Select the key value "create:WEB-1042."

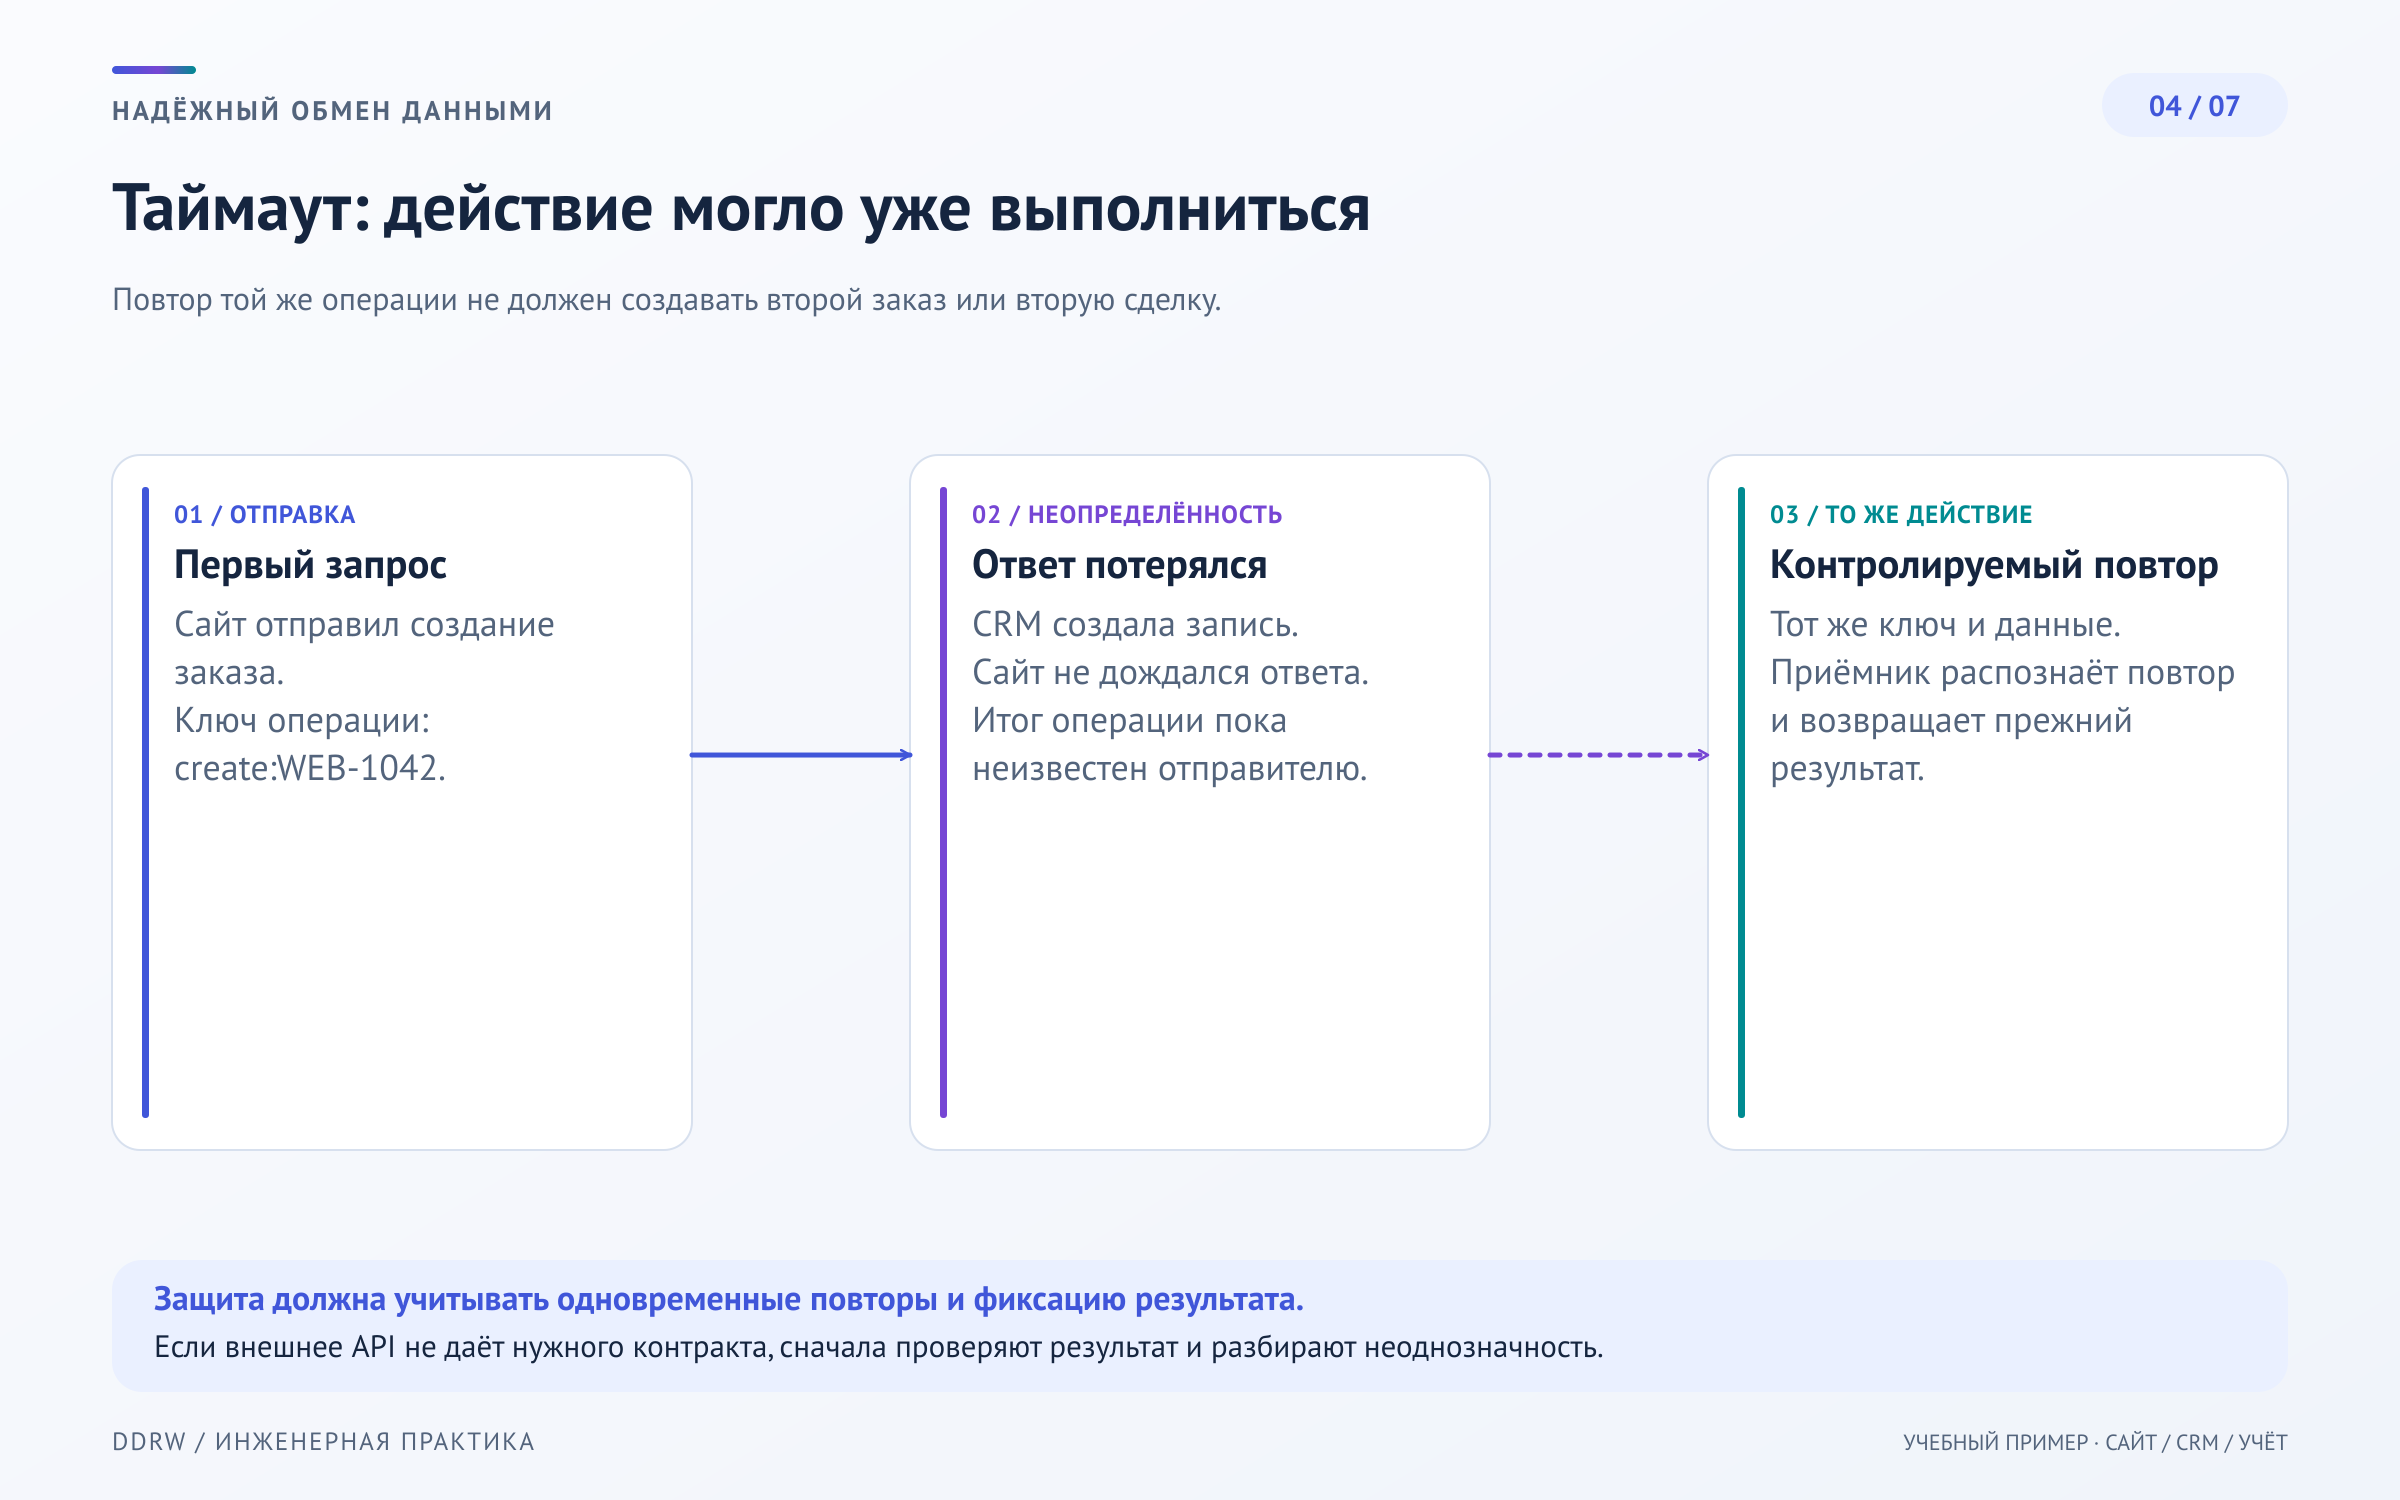coord(310,769)
